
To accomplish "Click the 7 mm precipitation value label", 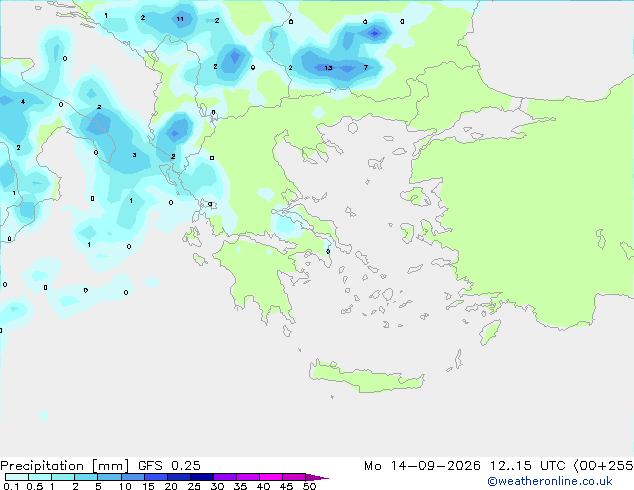I will point(366,68).
